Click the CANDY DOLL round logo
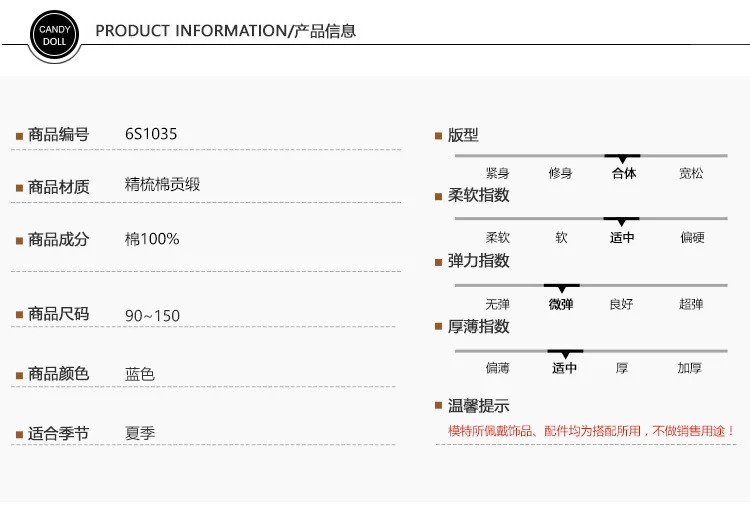 coord(55,35)
